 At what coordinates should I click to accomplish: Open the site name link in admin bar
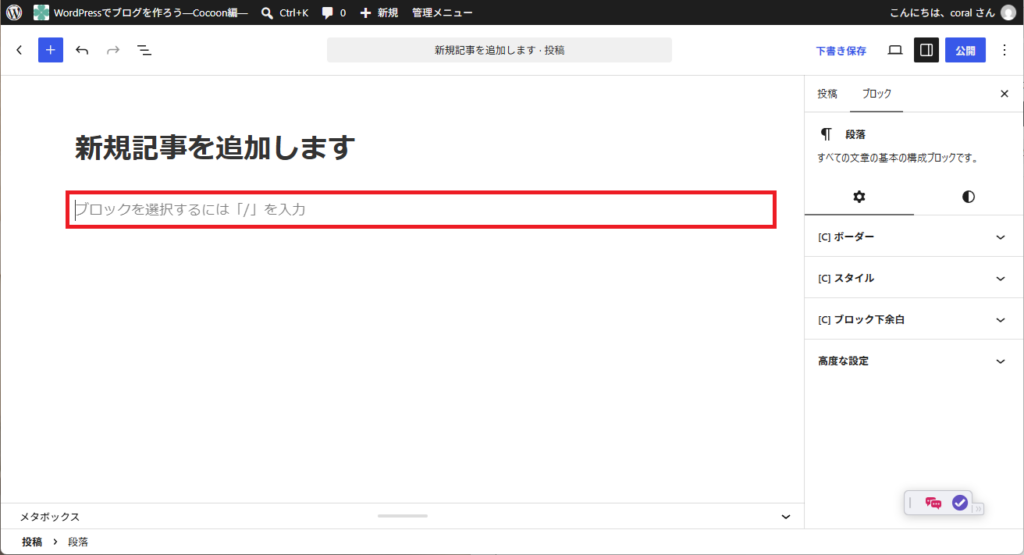pyautogui.click(x=140, y=12)
